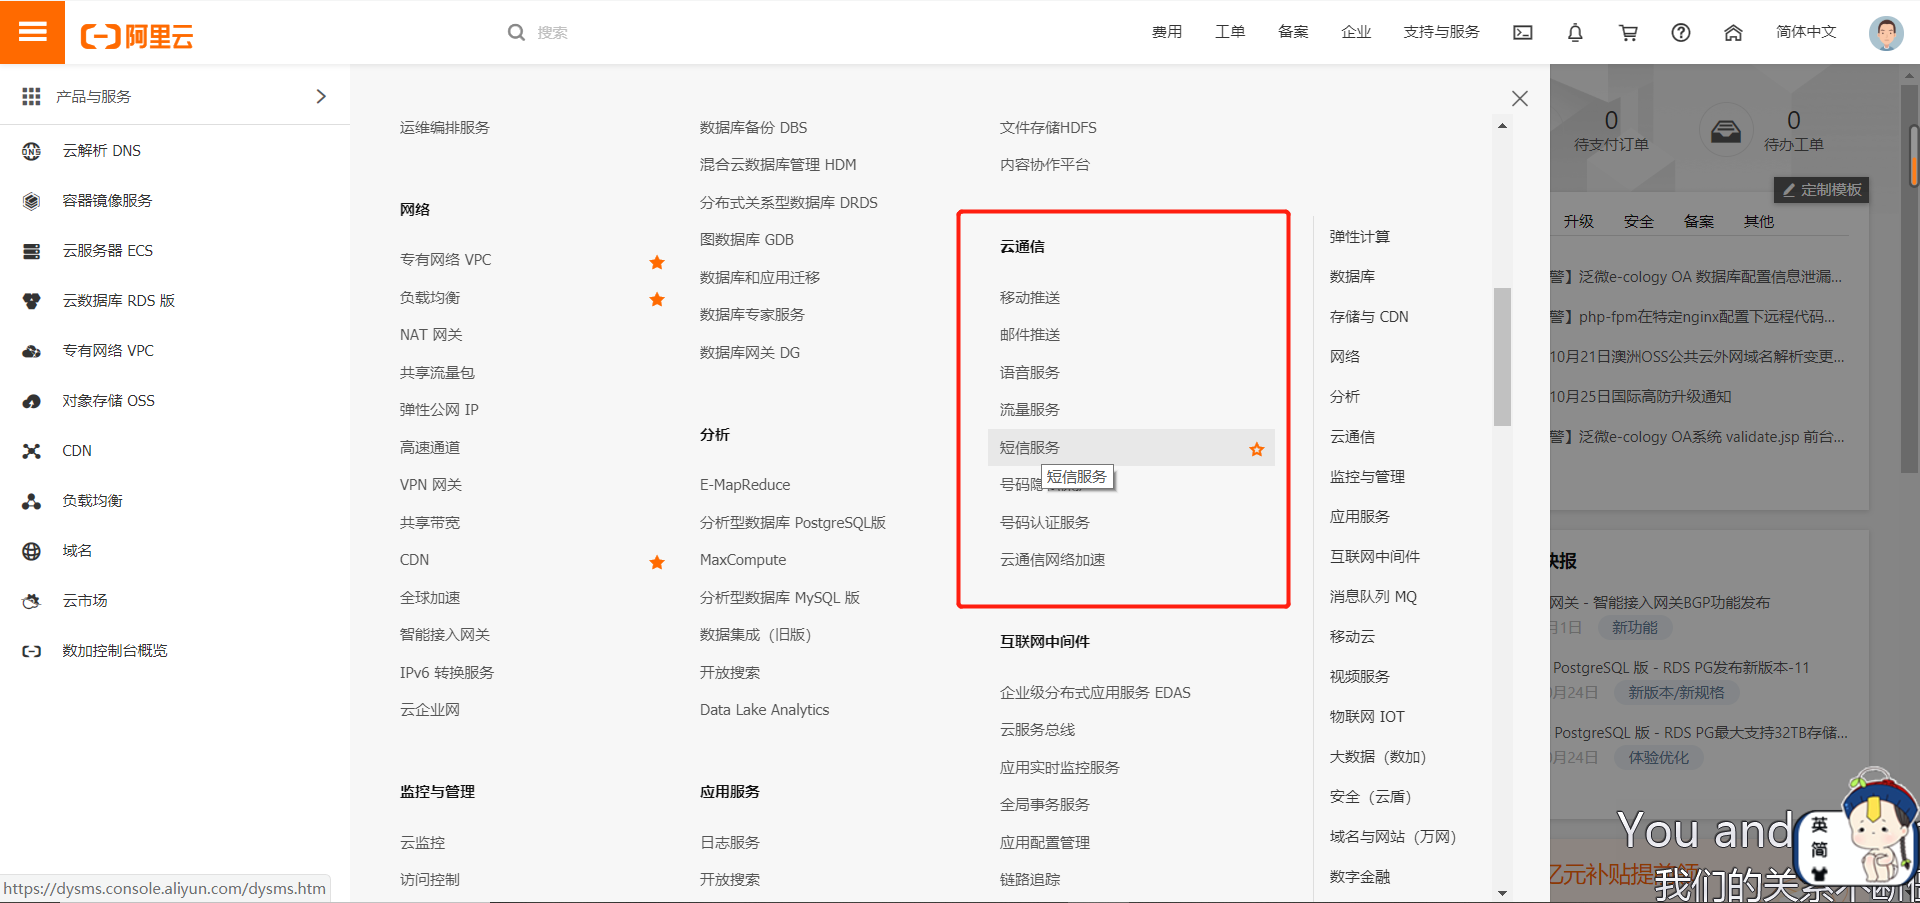Open 企业级分布式应用服务 EDAS
Screen dimensions: 1920x903
coord(1095,693)
